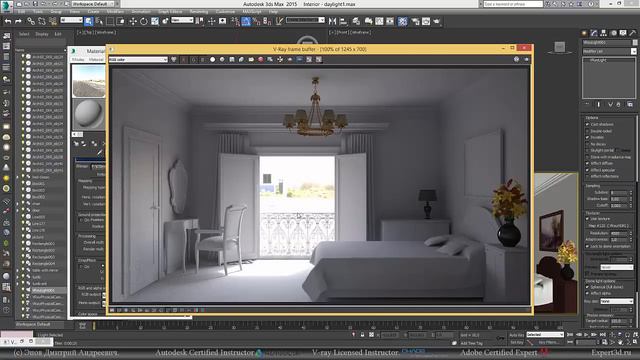Screen dimensions: 640x360
Task: Click Key Filters button
Action: pos(548,342)
